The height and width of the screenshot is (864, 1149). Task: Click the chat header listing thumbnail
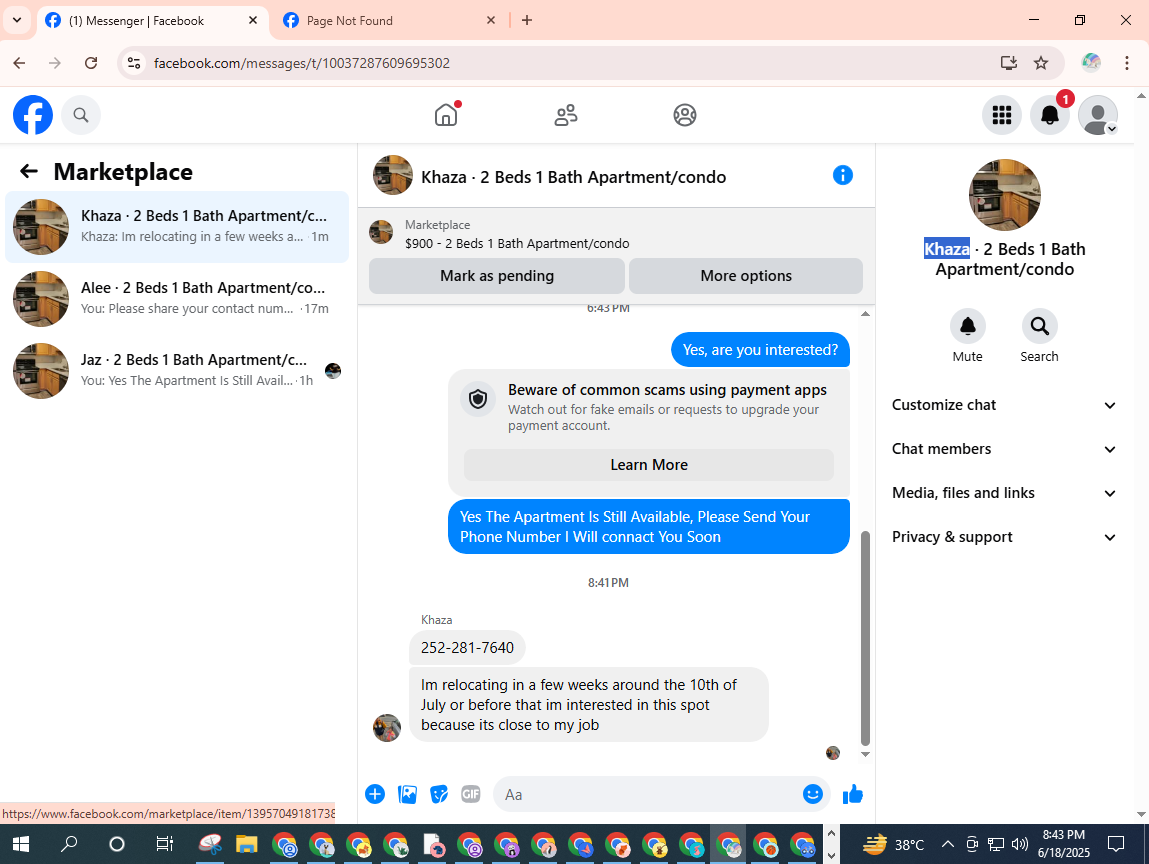[x=393, y=175]
